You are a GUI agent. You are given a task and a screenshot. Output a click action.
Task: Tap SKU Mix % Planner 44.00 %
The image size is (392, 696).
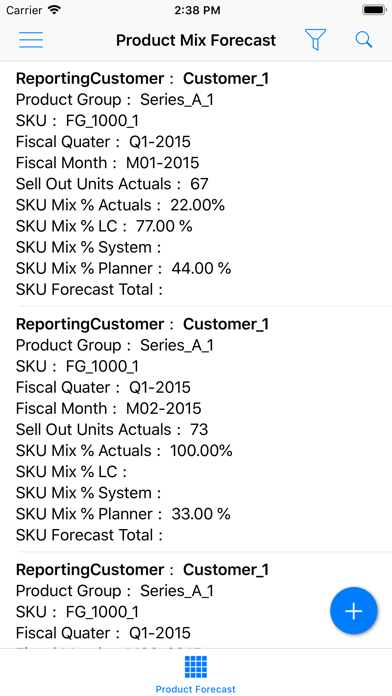coord(123,268)
